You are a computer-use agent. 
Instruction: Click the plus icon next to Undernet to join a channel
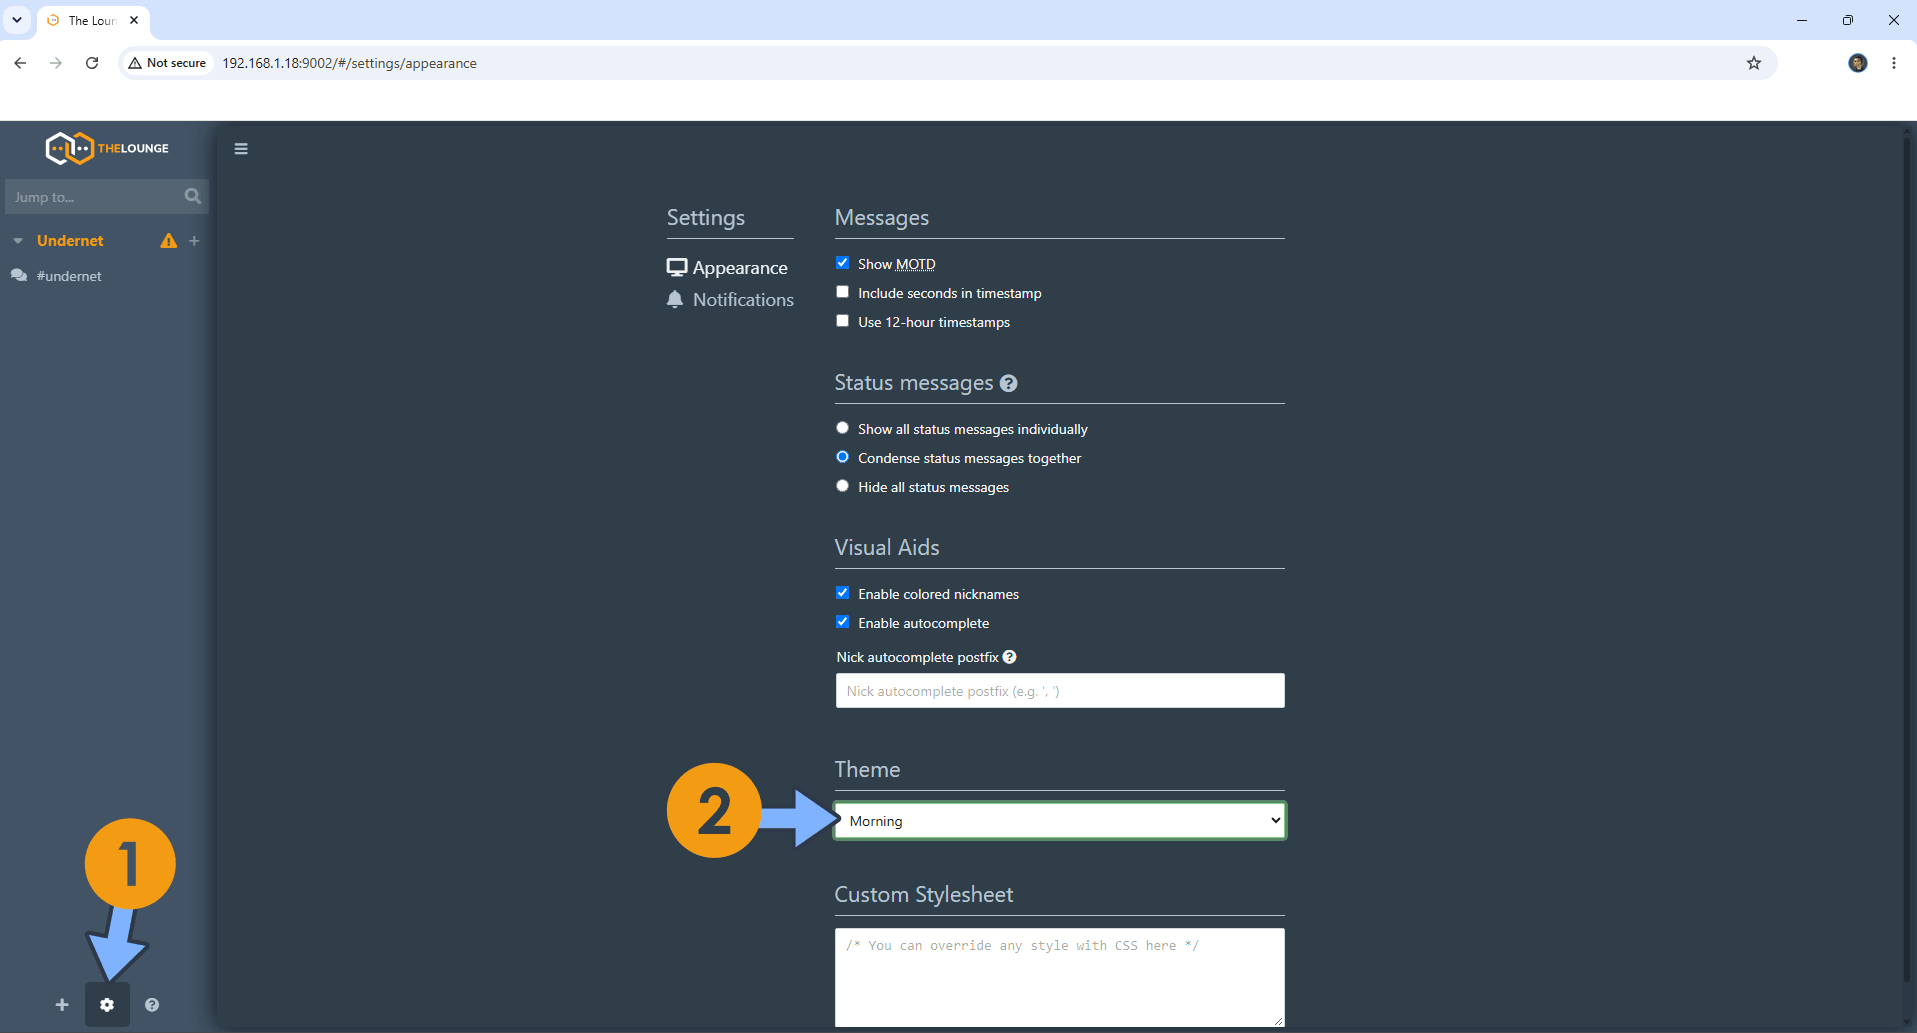coord(194,241)
